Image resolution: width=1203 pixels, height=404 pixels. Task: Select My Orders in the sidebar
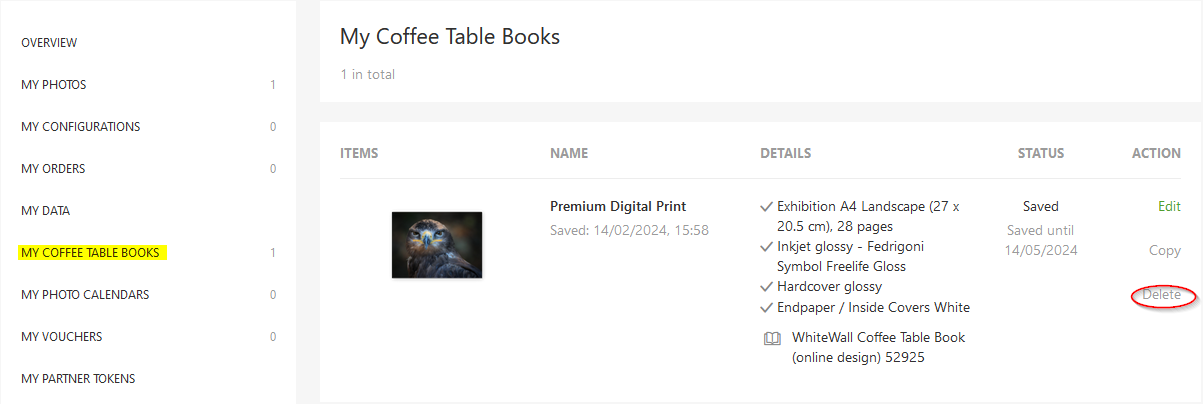(x=53, y=169)
